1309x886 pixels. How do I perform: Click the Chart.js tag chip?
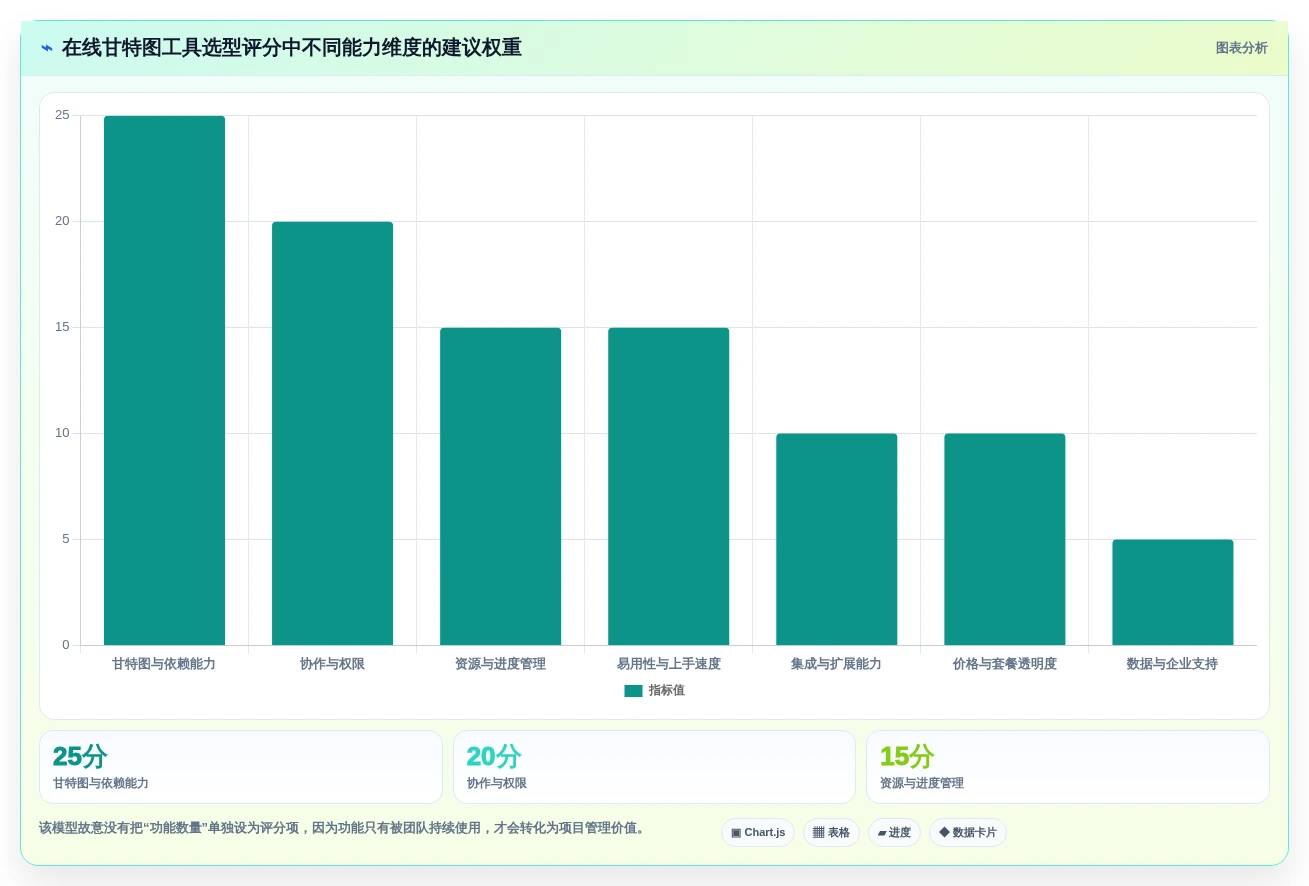pos(758,832)
